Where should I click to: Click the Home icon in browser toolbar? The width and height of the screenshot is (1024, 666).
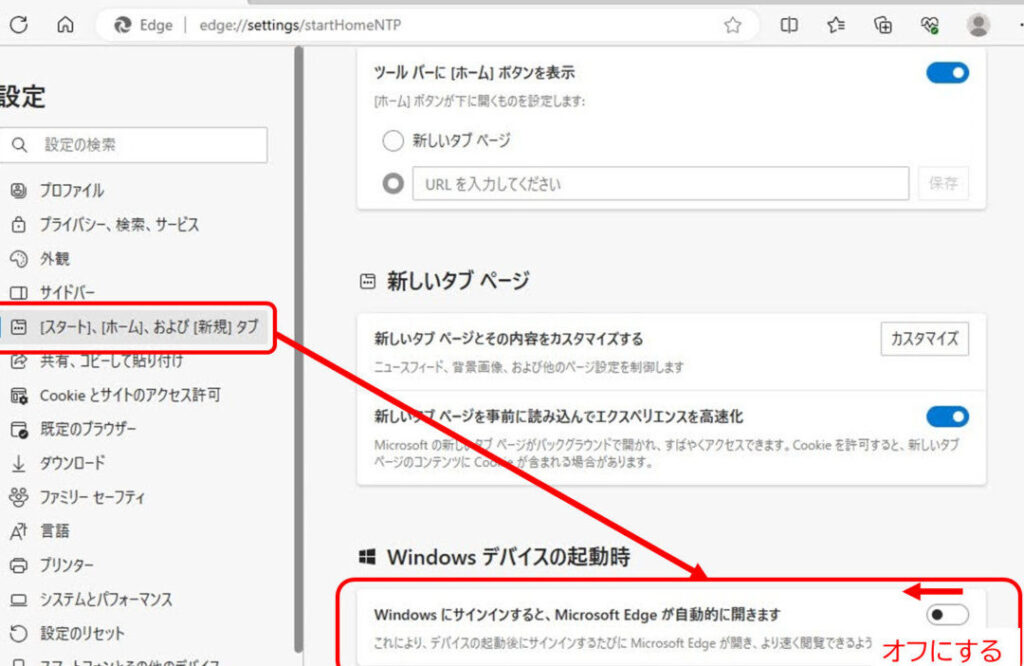[66, 26]
